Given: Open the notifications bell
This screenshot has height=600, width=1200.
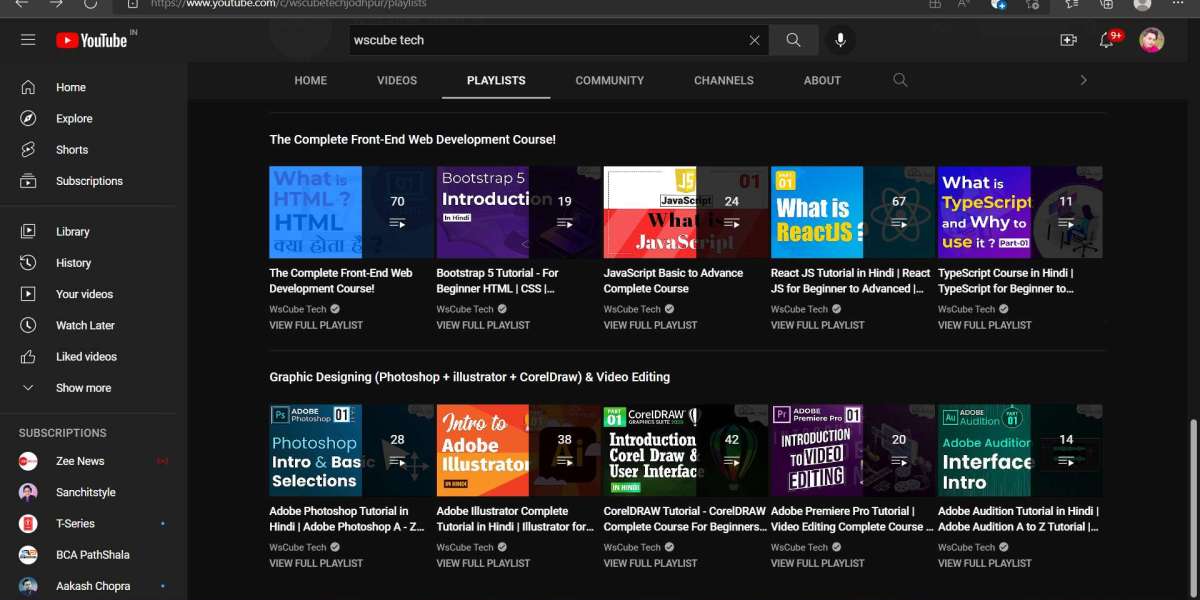Looking at the screenshot, I should [x=1107, y=40].
